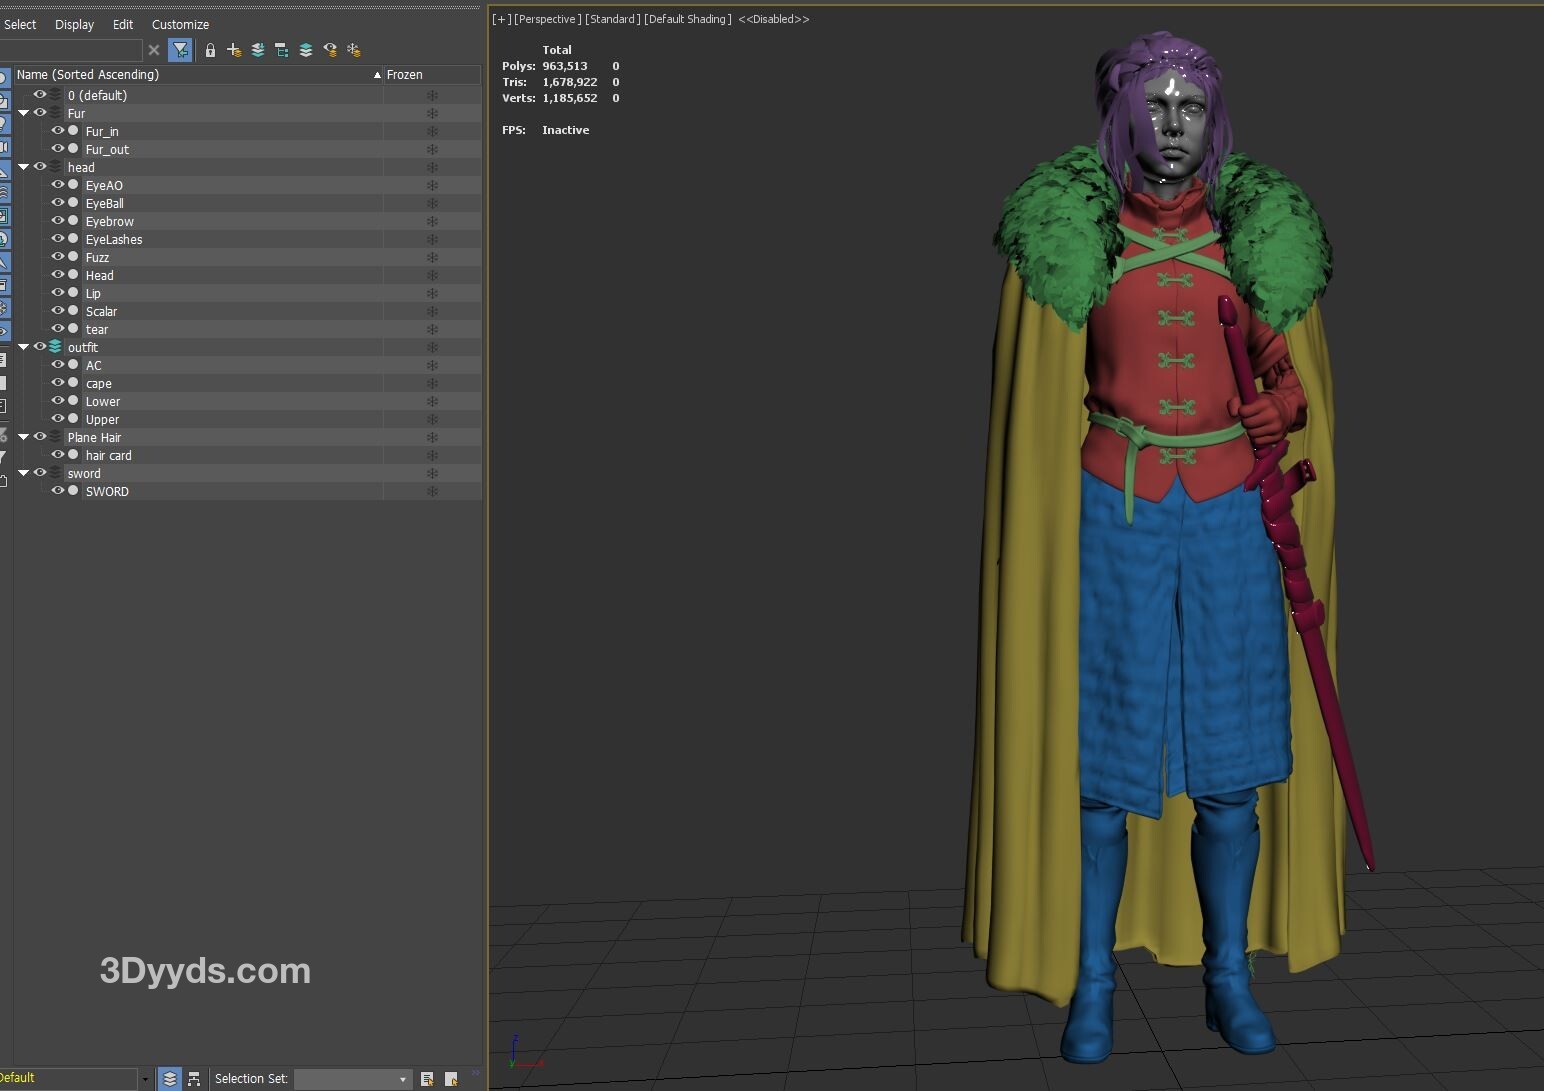The width and height of the screenshot is (1544, 1091).
Task: Click the Default Shading viewport label
Action: tap(688, 19)
